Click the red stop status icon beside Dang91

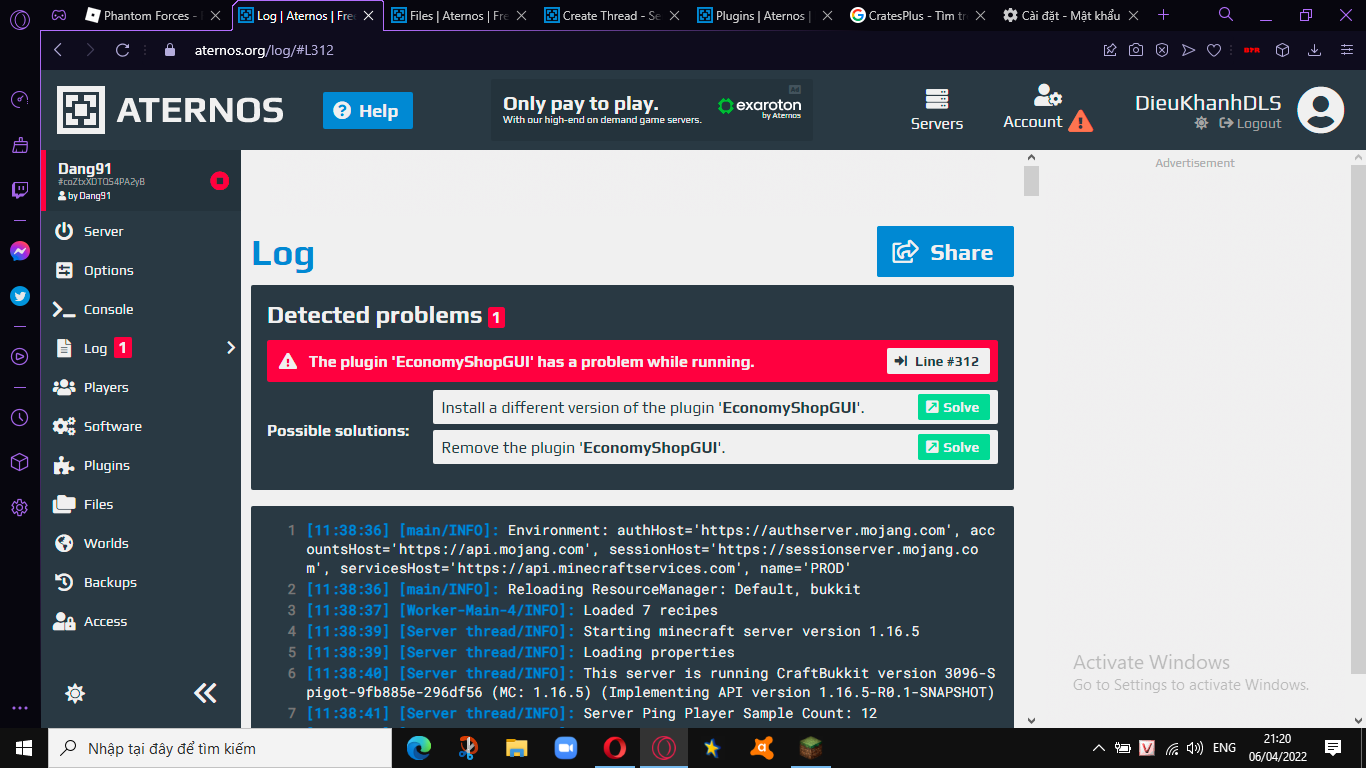click(x=220, y=181)
